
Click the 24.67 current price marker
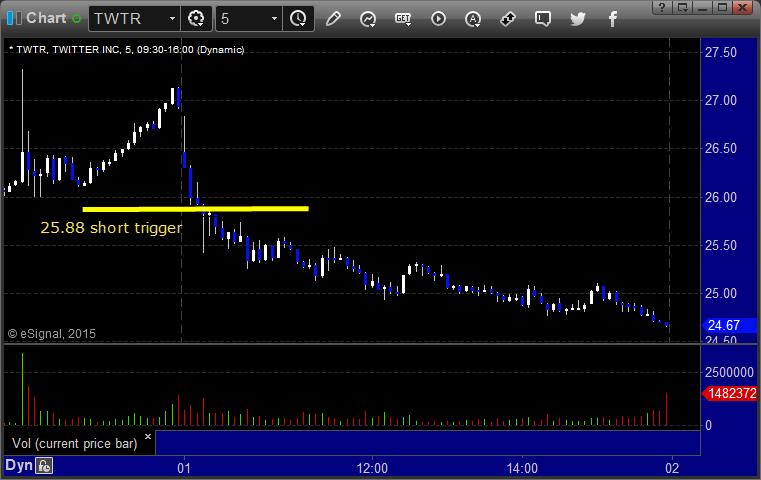pos(729,325)
